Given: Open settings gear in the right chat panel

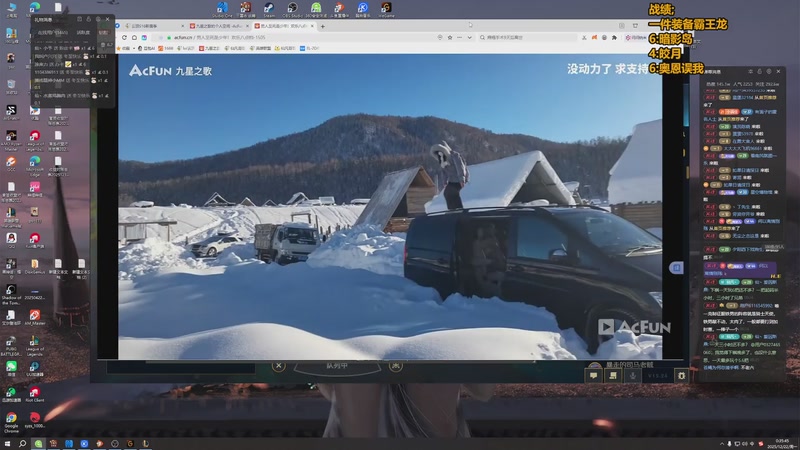Looking at the screenshot, I should [769, 71].
